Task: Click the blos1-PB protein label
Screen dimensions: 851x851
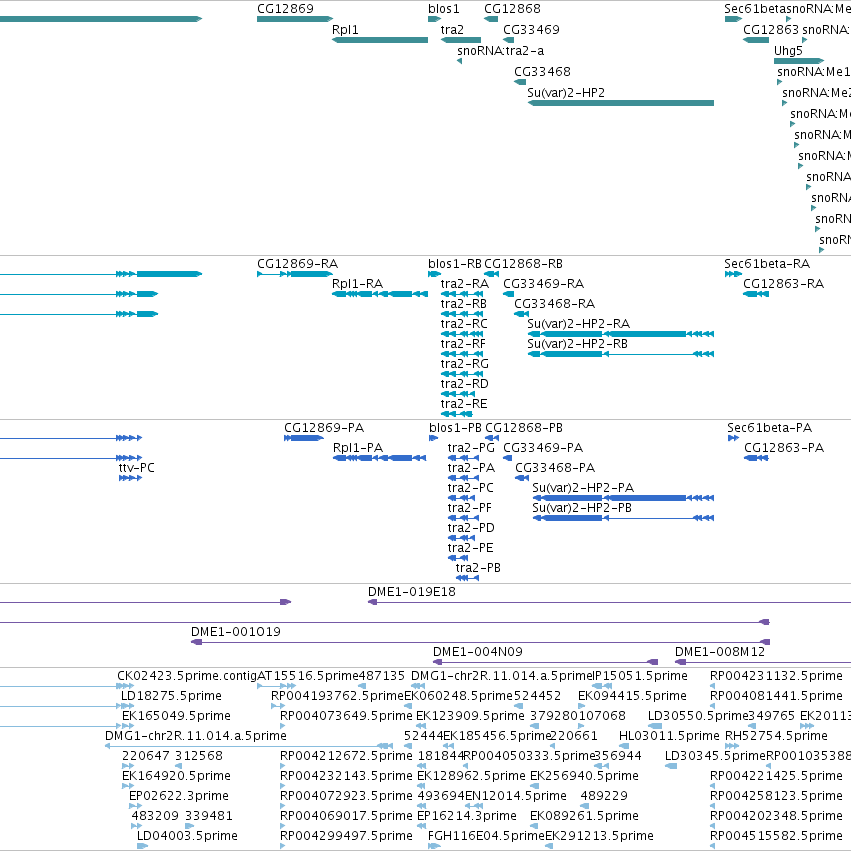Action: 455,428
